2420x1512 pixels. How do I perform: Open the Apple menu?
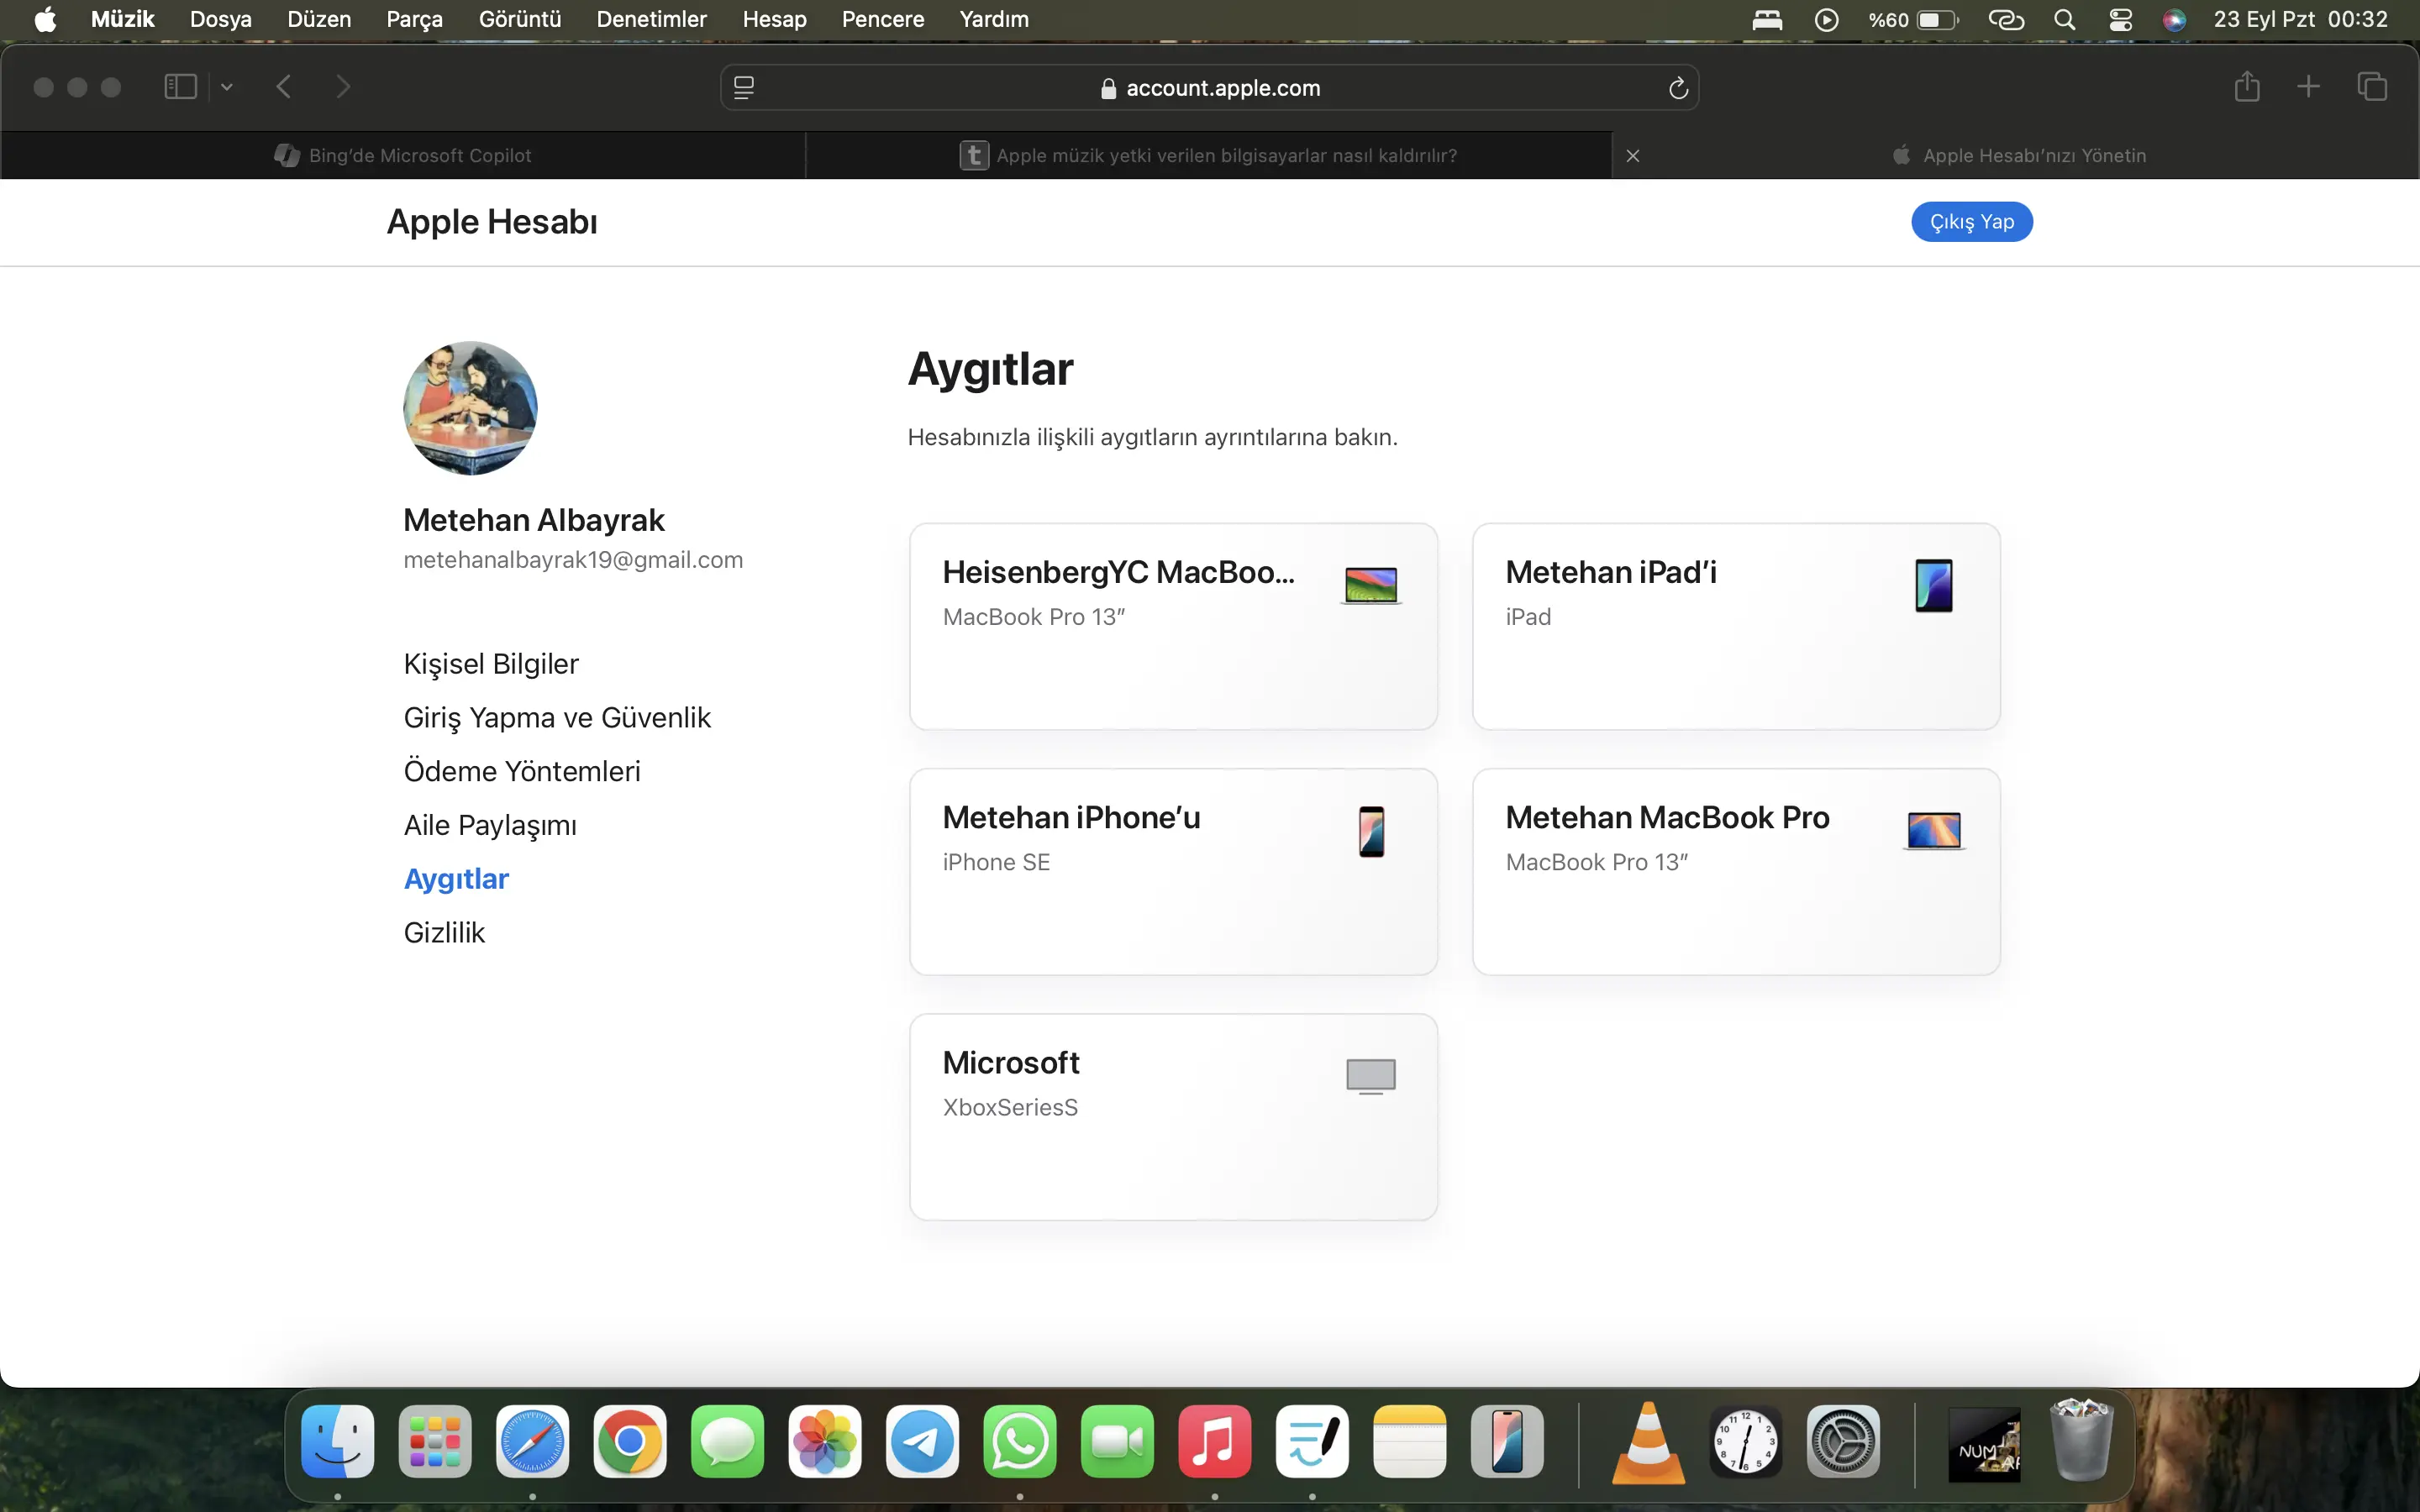45,19
